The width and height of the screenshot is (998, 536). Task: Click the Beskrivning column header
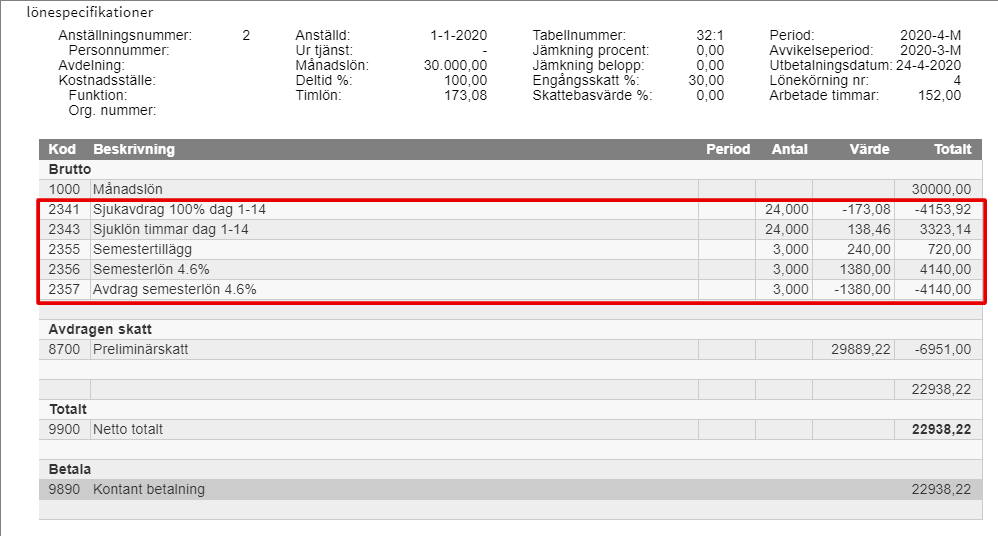[134, 150]
